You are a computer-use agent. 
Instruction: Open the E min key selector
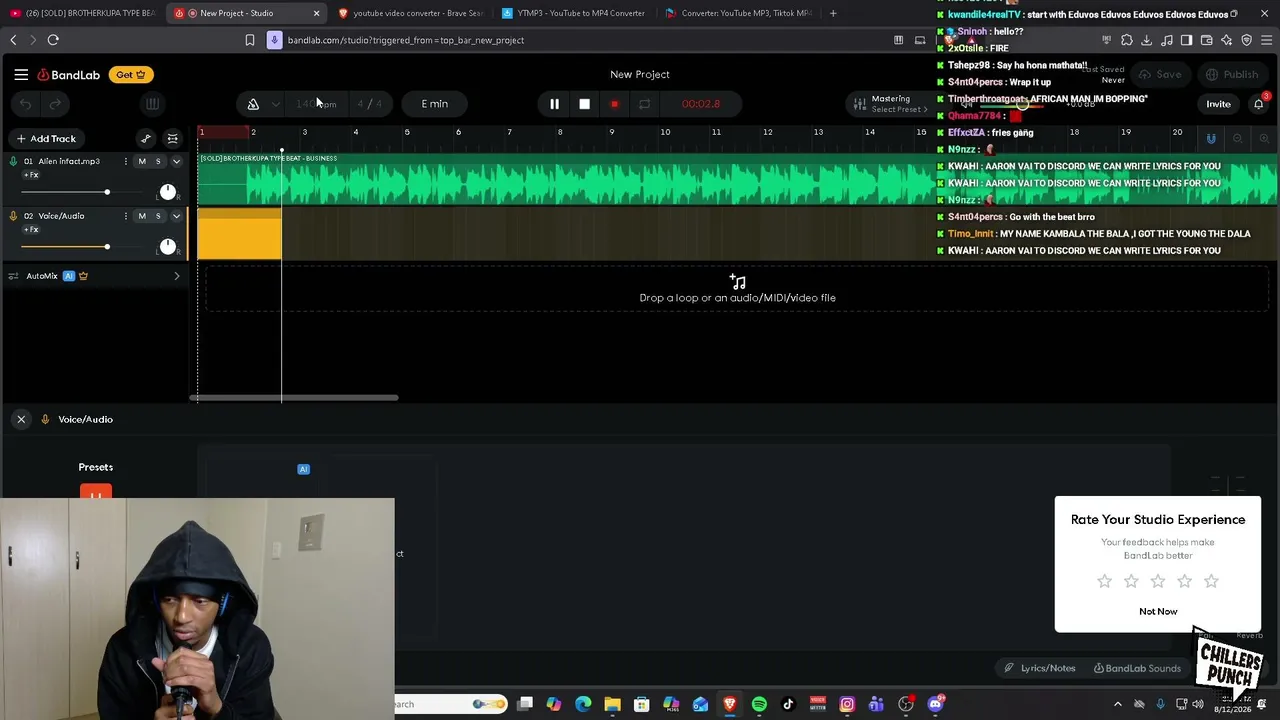[x=435, y=104]
